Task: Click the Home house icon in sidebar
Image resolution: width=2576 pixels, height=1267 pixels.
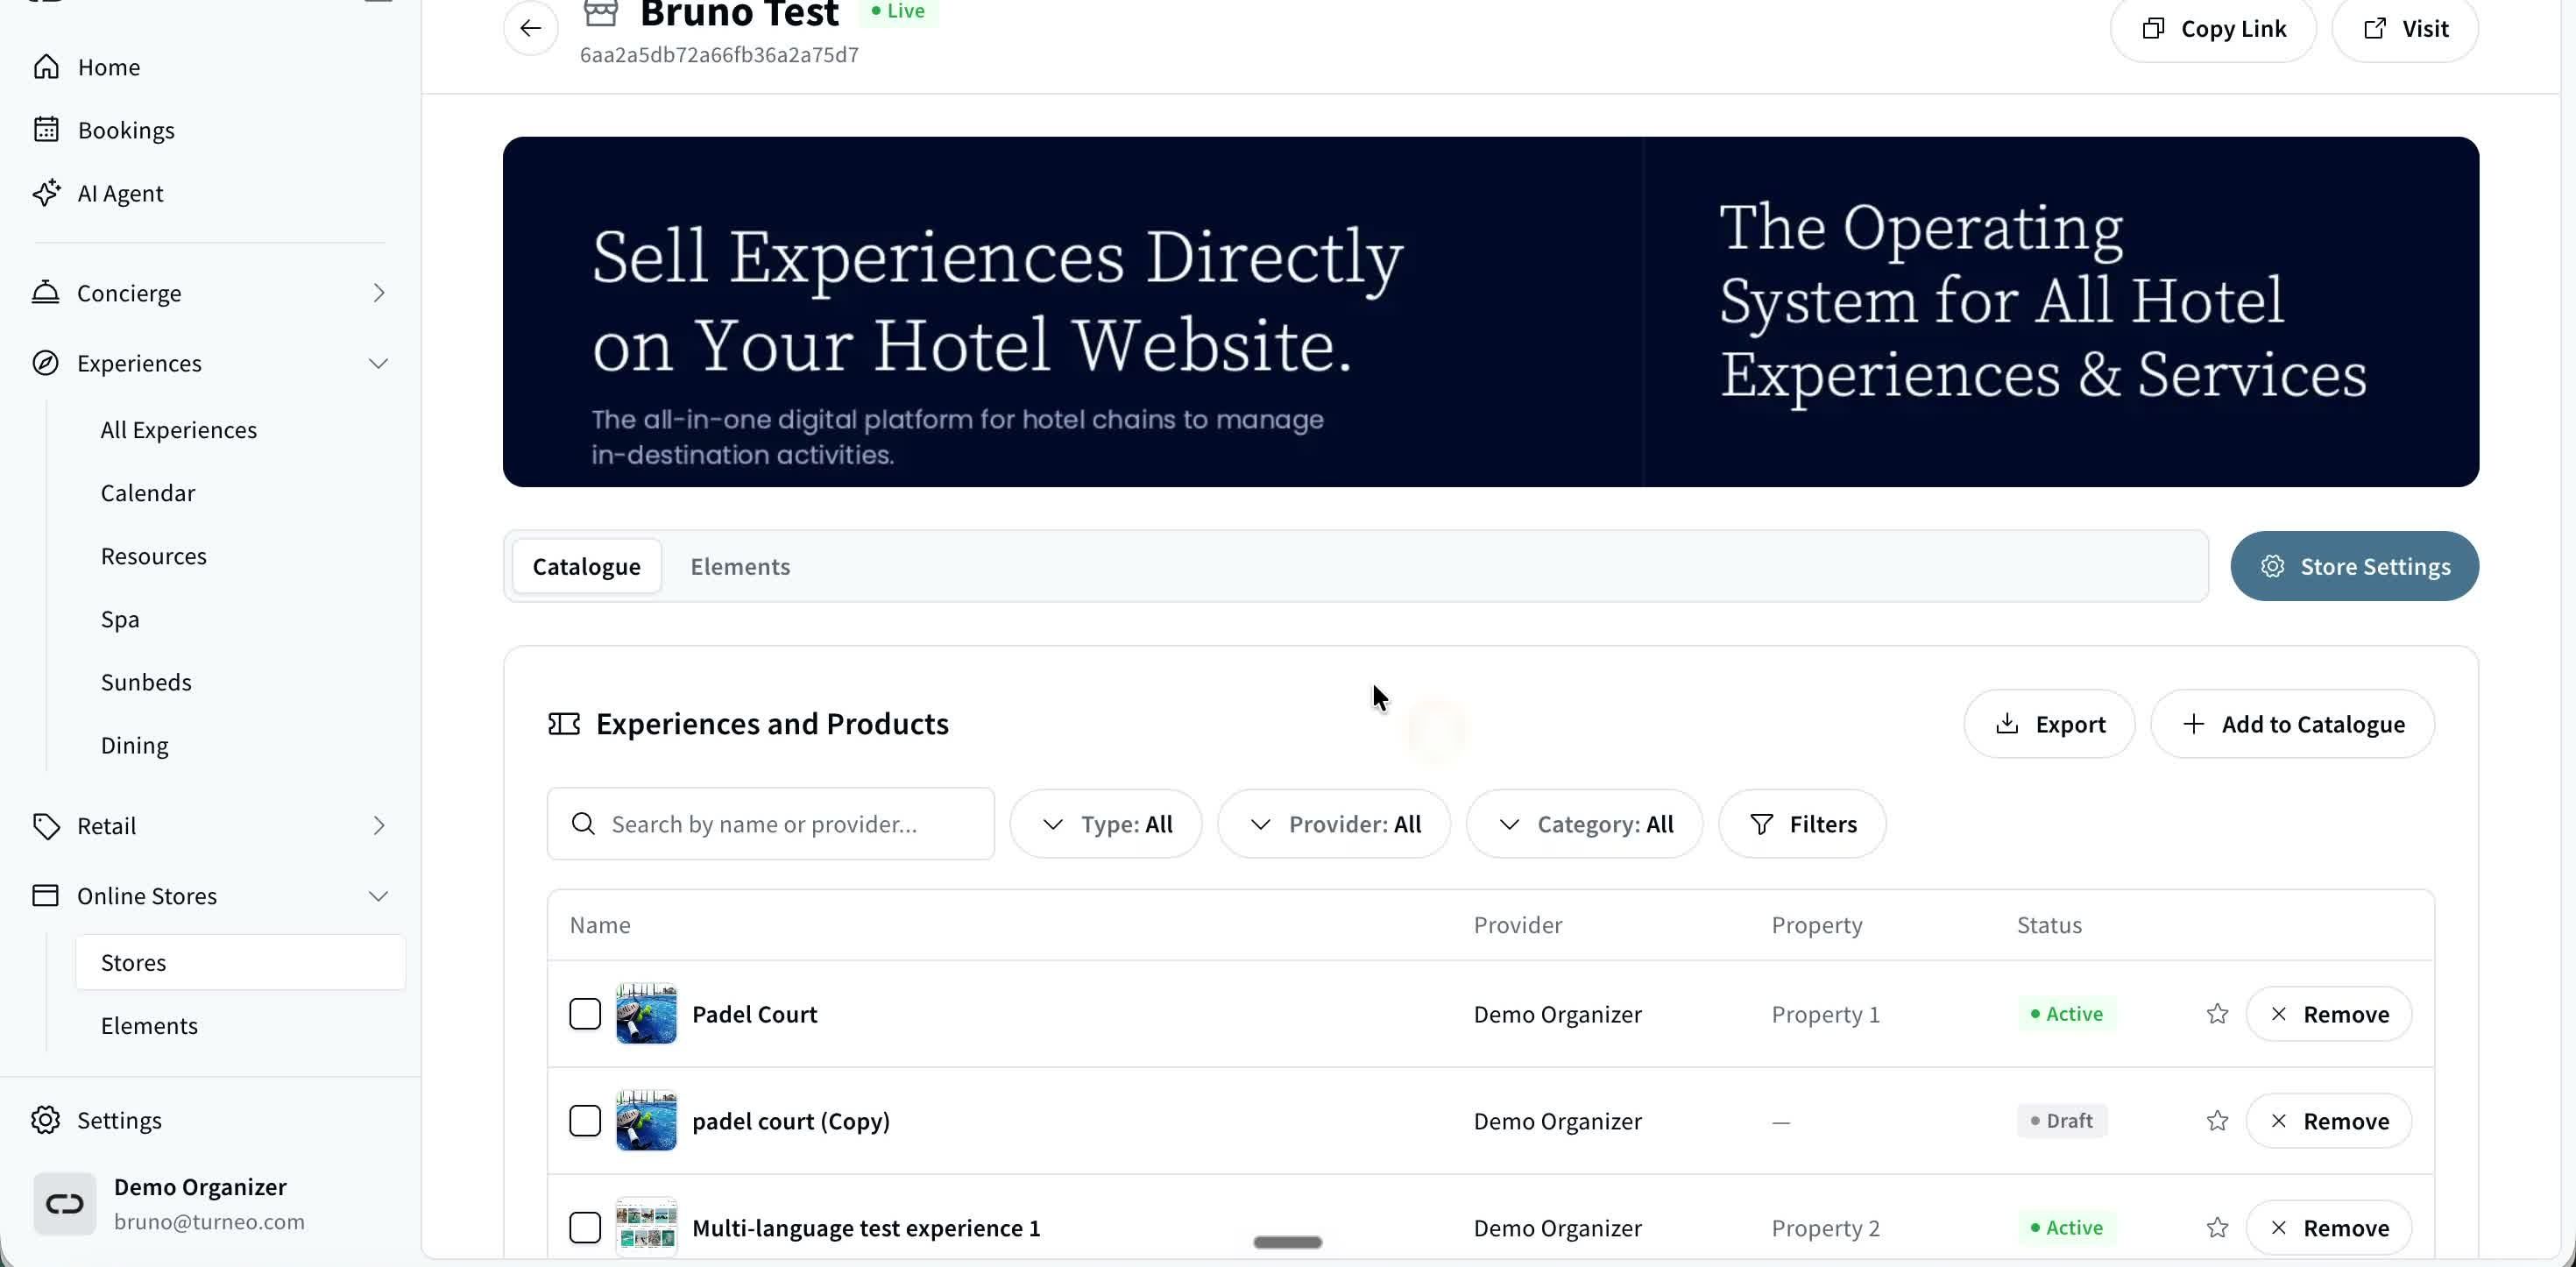Action: click(x=46, y=67)
